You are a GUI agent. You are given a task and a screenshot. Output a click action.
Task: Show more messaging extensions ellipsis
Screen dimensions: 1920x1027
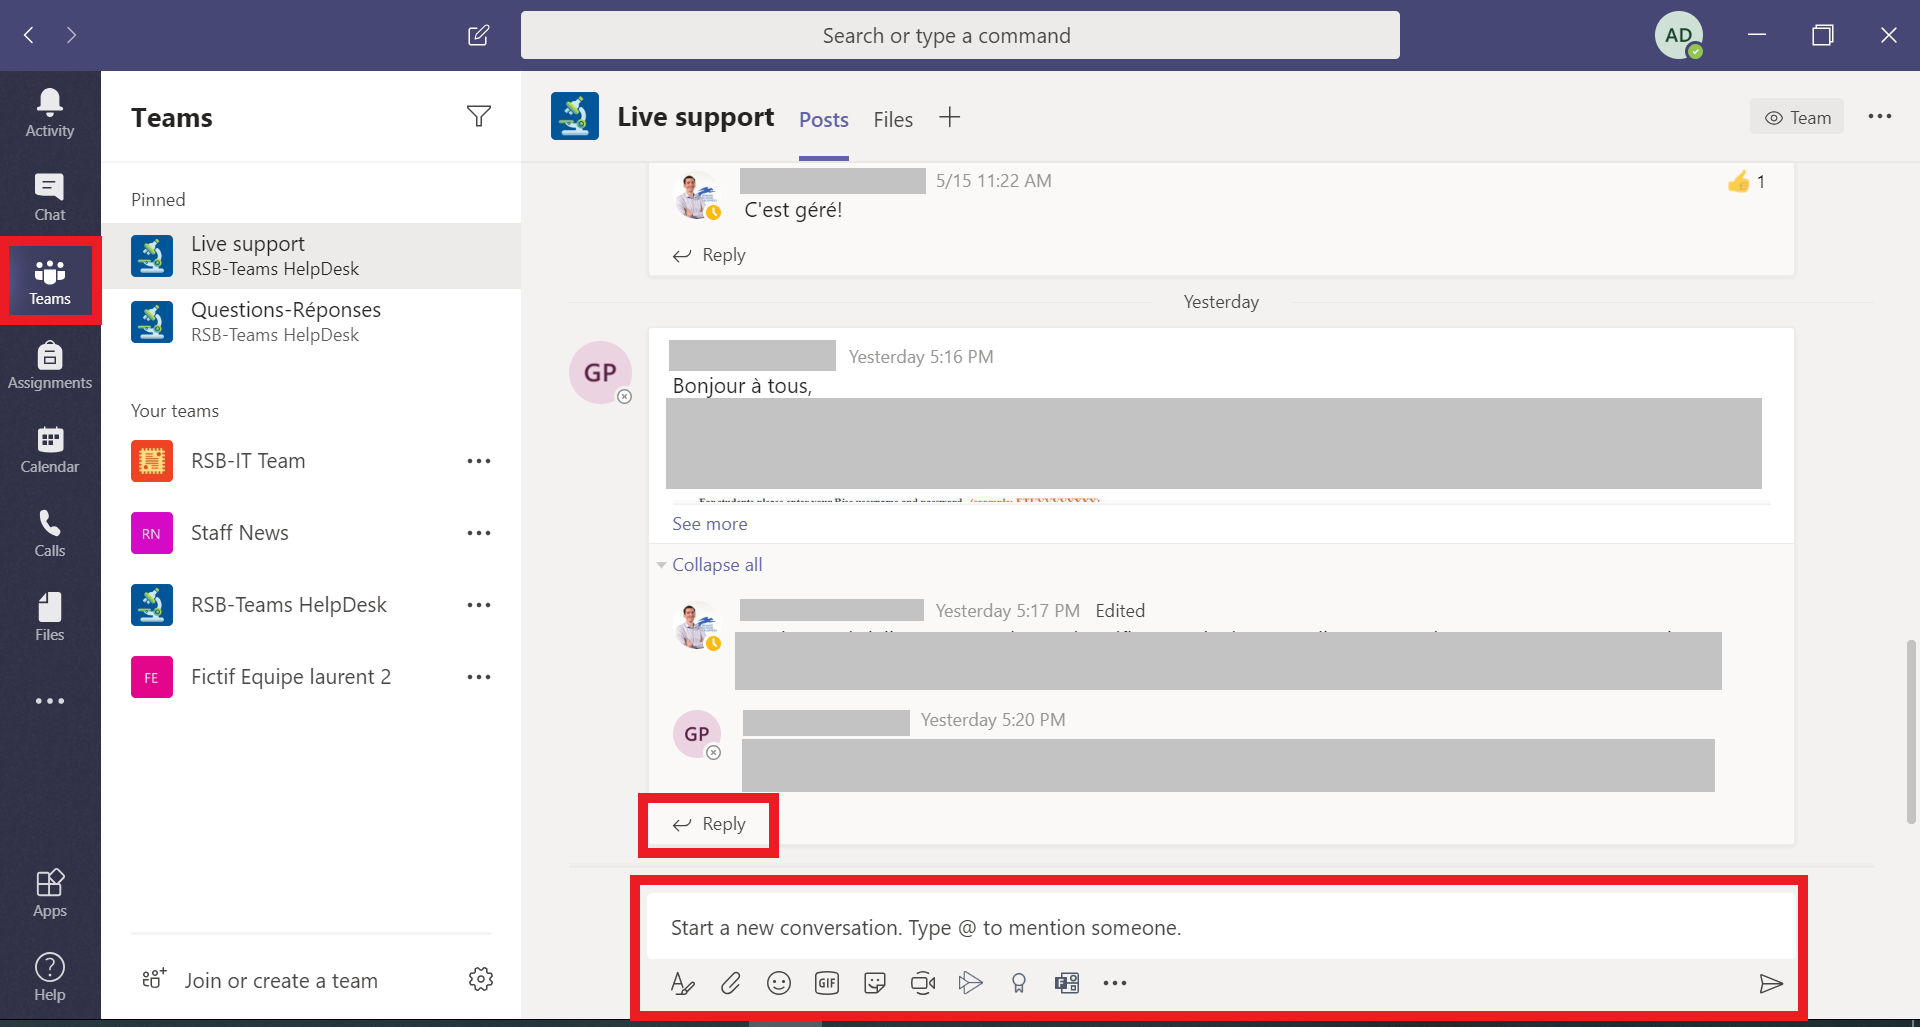click(1115, 984)
